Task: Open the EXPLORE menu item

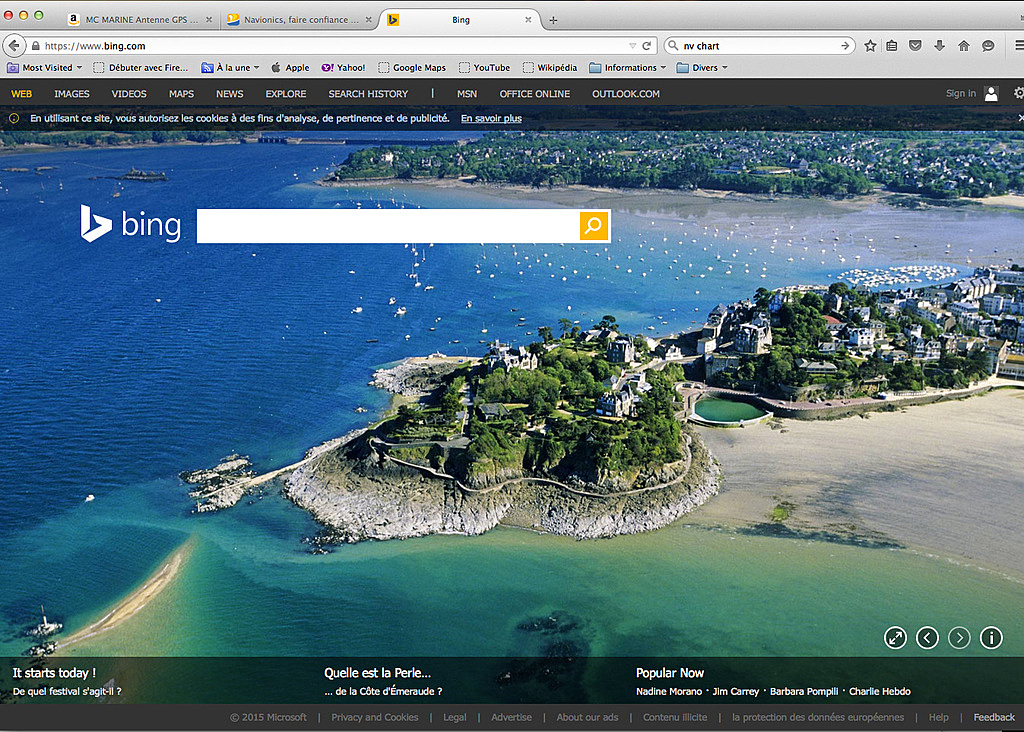Action: click(285, 94)
